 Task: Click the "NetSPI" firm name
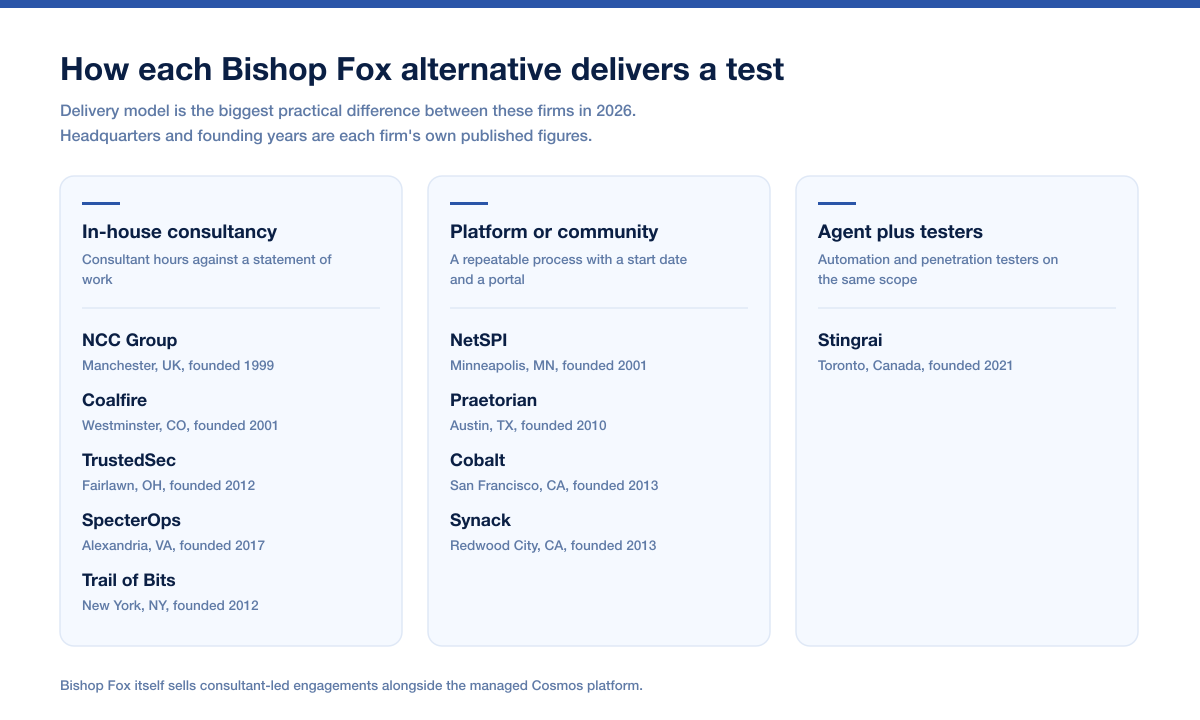pos(479,340)
